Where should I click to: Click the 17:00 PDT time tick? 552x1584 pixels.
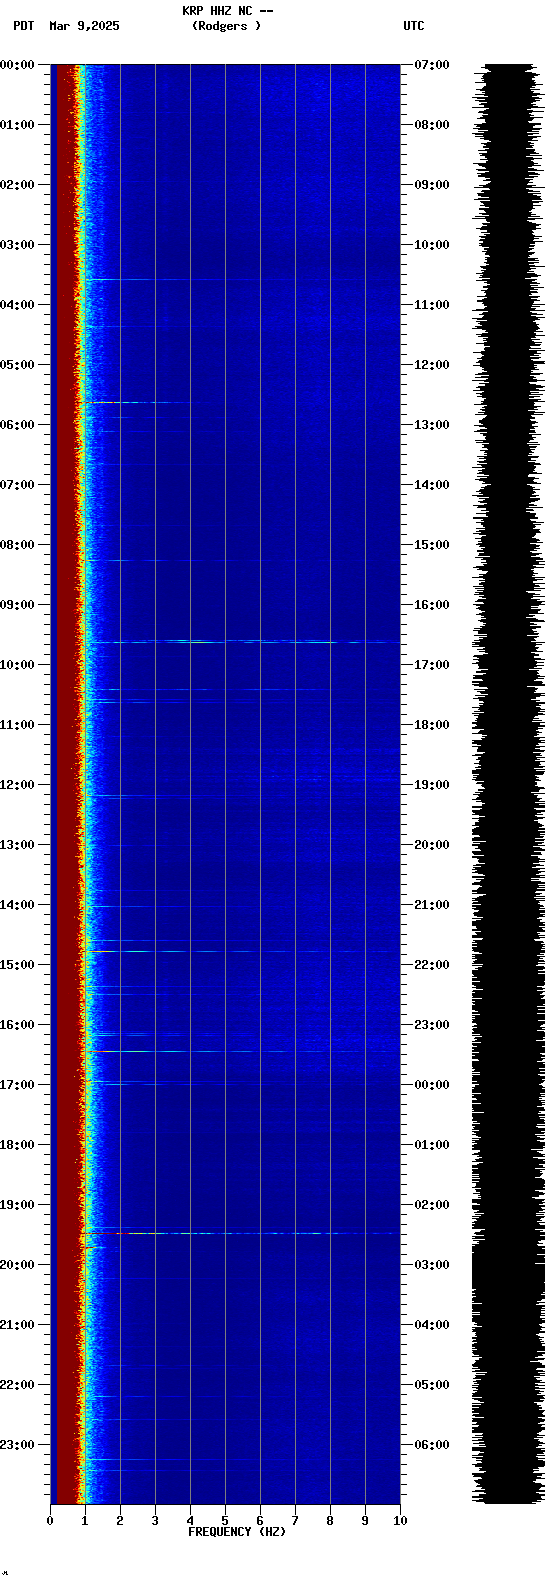17,1085
